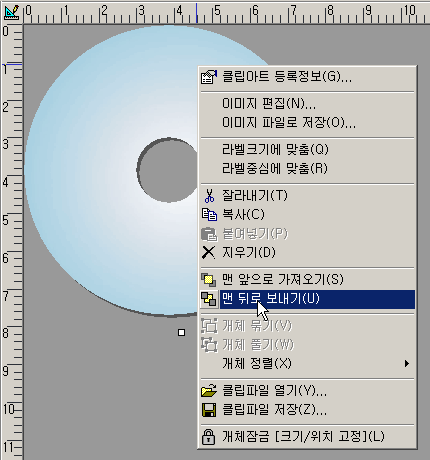Click the horizontal ruler at mark 5

click(x=217, y=13)
